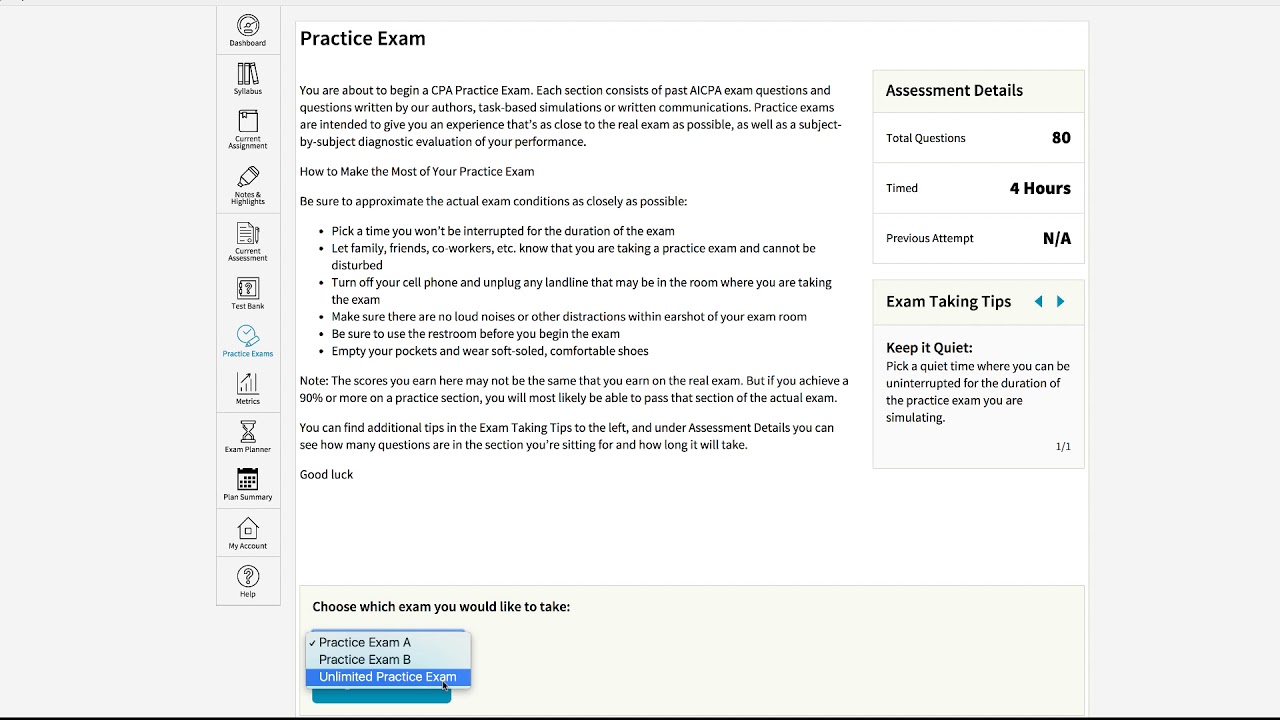
Task: Click the Exam Taking Tips heading
Action: 948,302
